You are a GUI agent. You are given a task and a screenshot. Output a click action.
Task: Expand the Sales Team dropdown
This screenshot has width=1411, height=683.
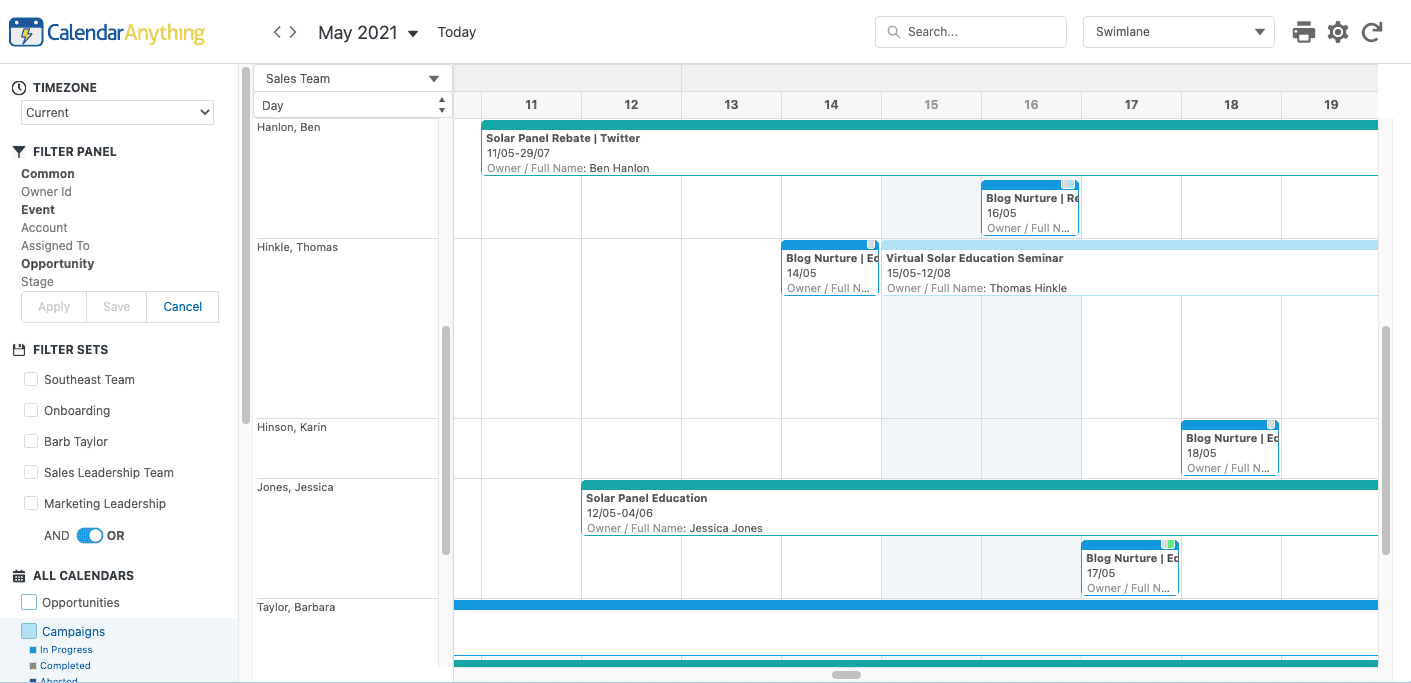[352, 79]
